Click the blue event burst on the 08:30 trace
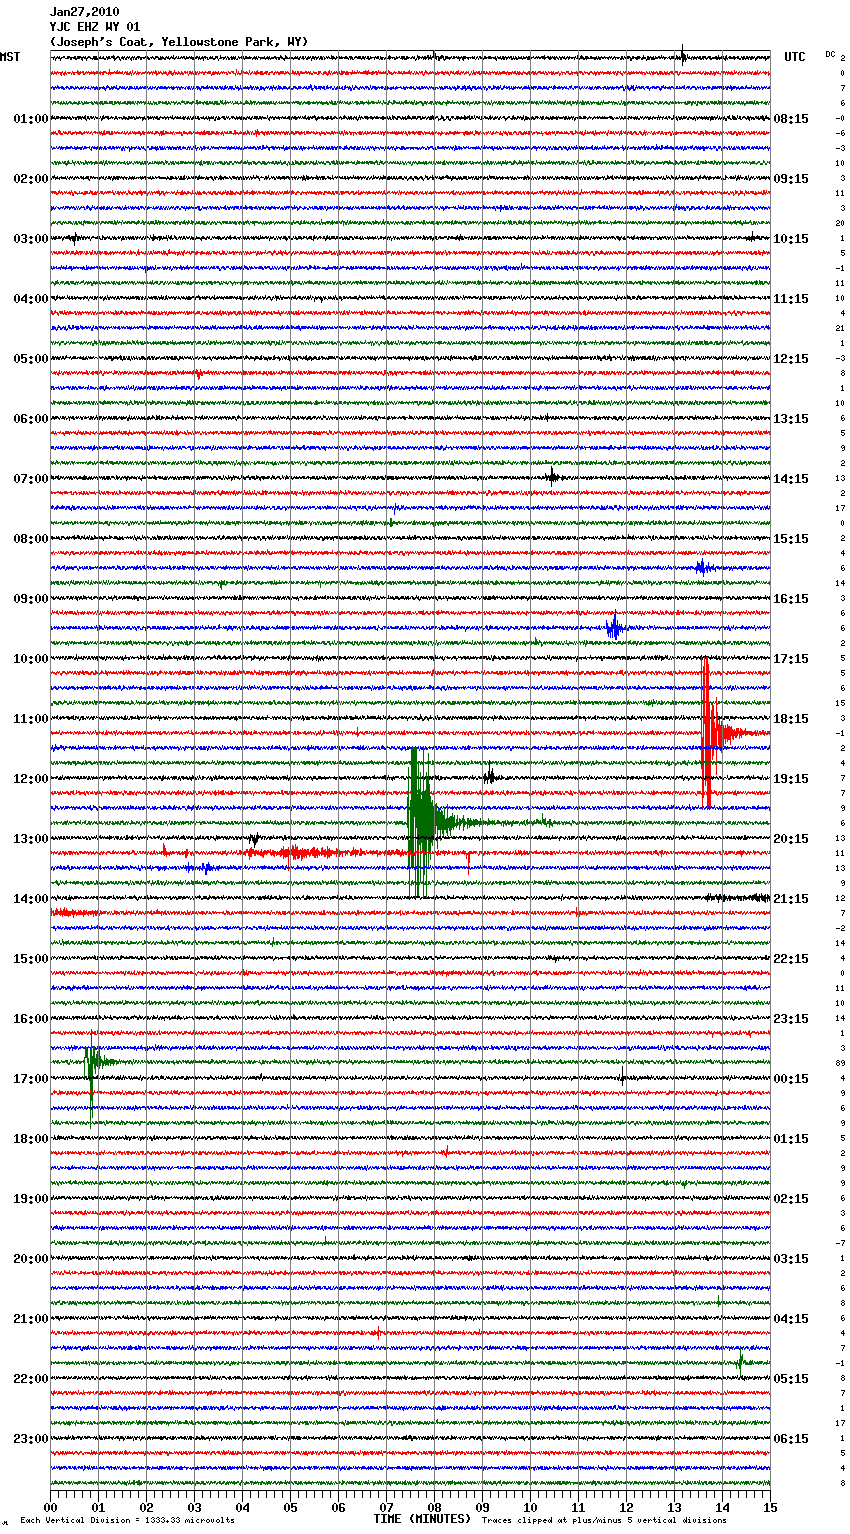850x1534 pixels. click(703, 568)
